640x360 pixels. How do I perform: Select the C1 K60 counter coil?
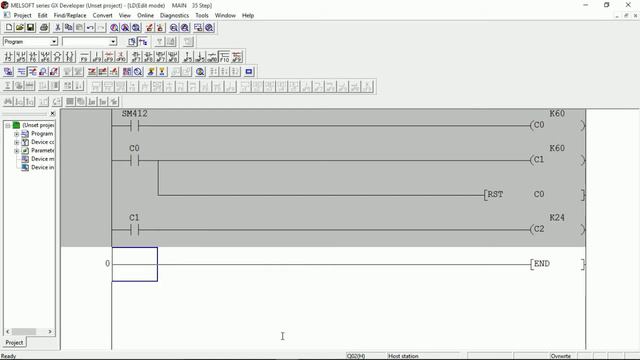[x=557, y=160]
